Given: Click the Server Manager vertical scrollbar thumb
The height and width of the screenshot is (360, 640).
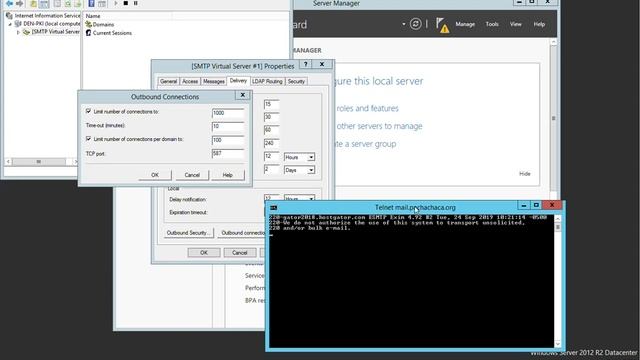Looking at the screenshot, I should (553, 118).
